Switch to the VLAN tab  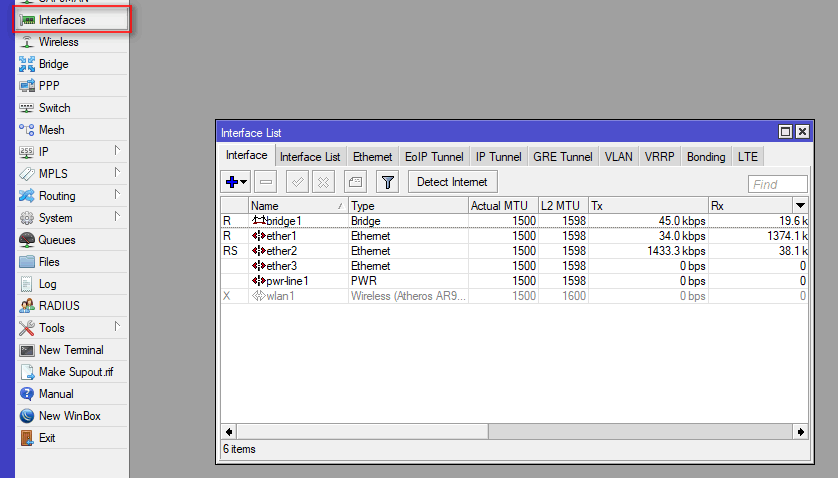pos(618,157)
